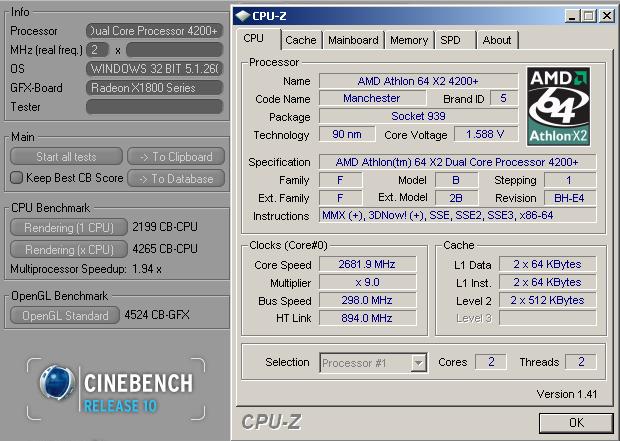Click the Brand ID value 5
This screenshot has width=620, height=441.
point(504,98)
